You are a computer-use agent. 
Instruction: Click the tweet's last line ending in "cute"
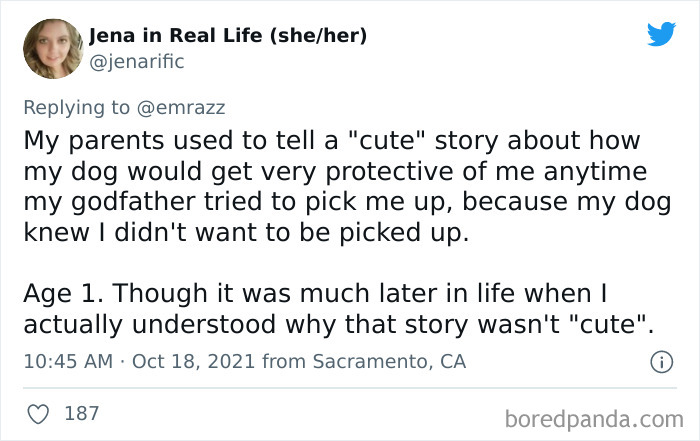[338, 324]
